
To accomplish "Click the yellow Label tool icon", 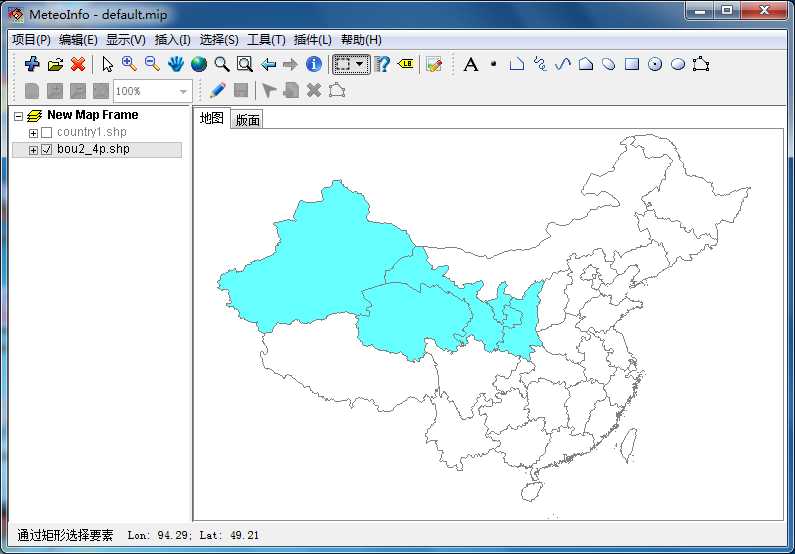I will coord(406,64).
